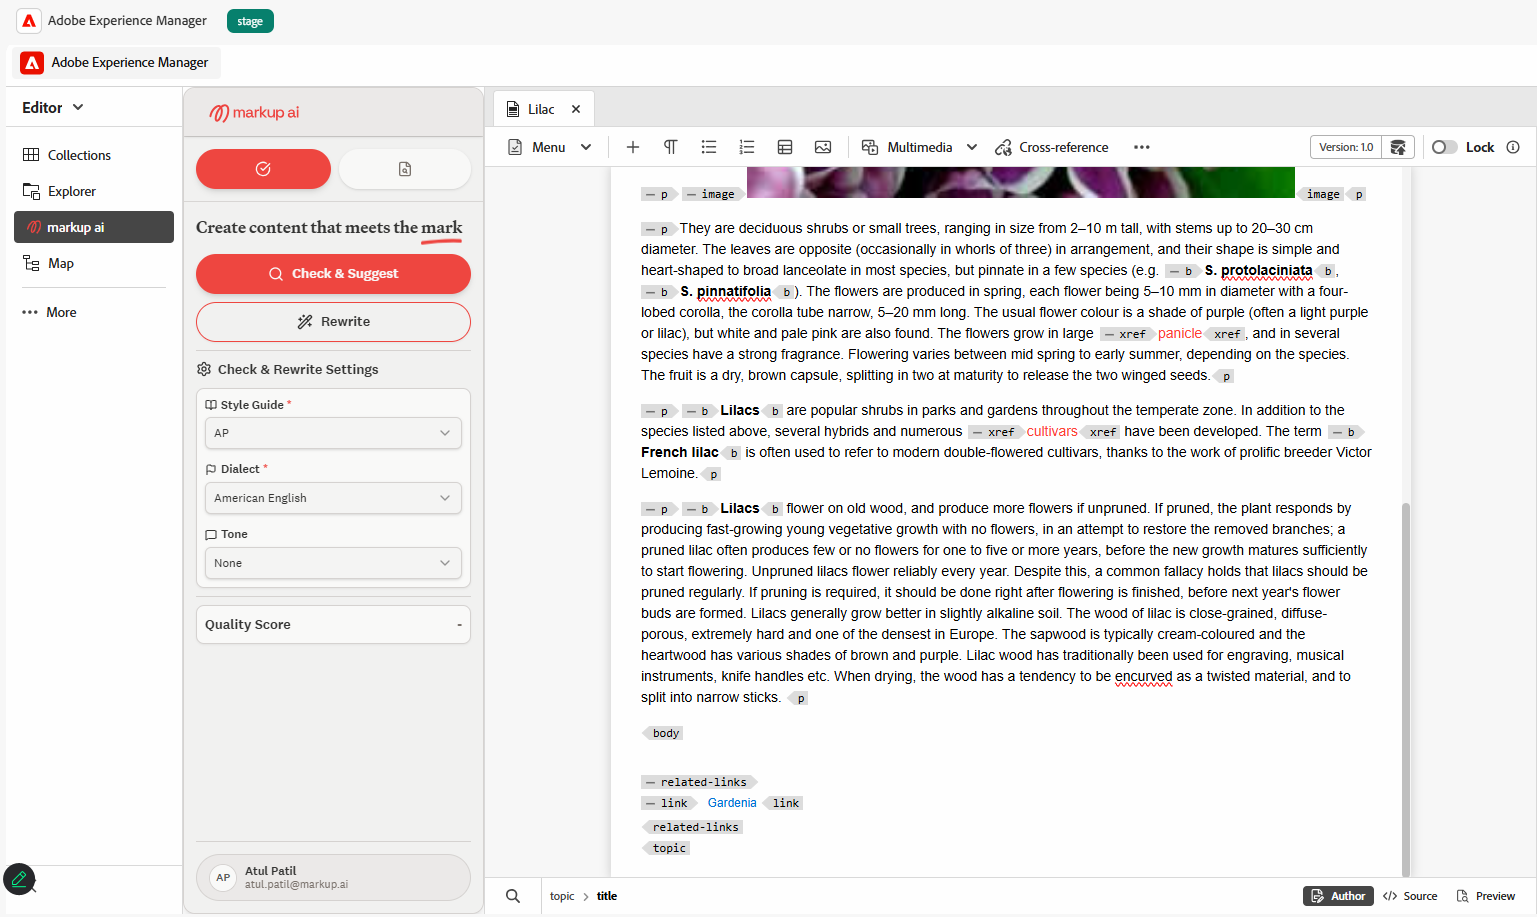1537x917 pixels.
Task: Click the Rewrite button
Action: pos(333,322)
